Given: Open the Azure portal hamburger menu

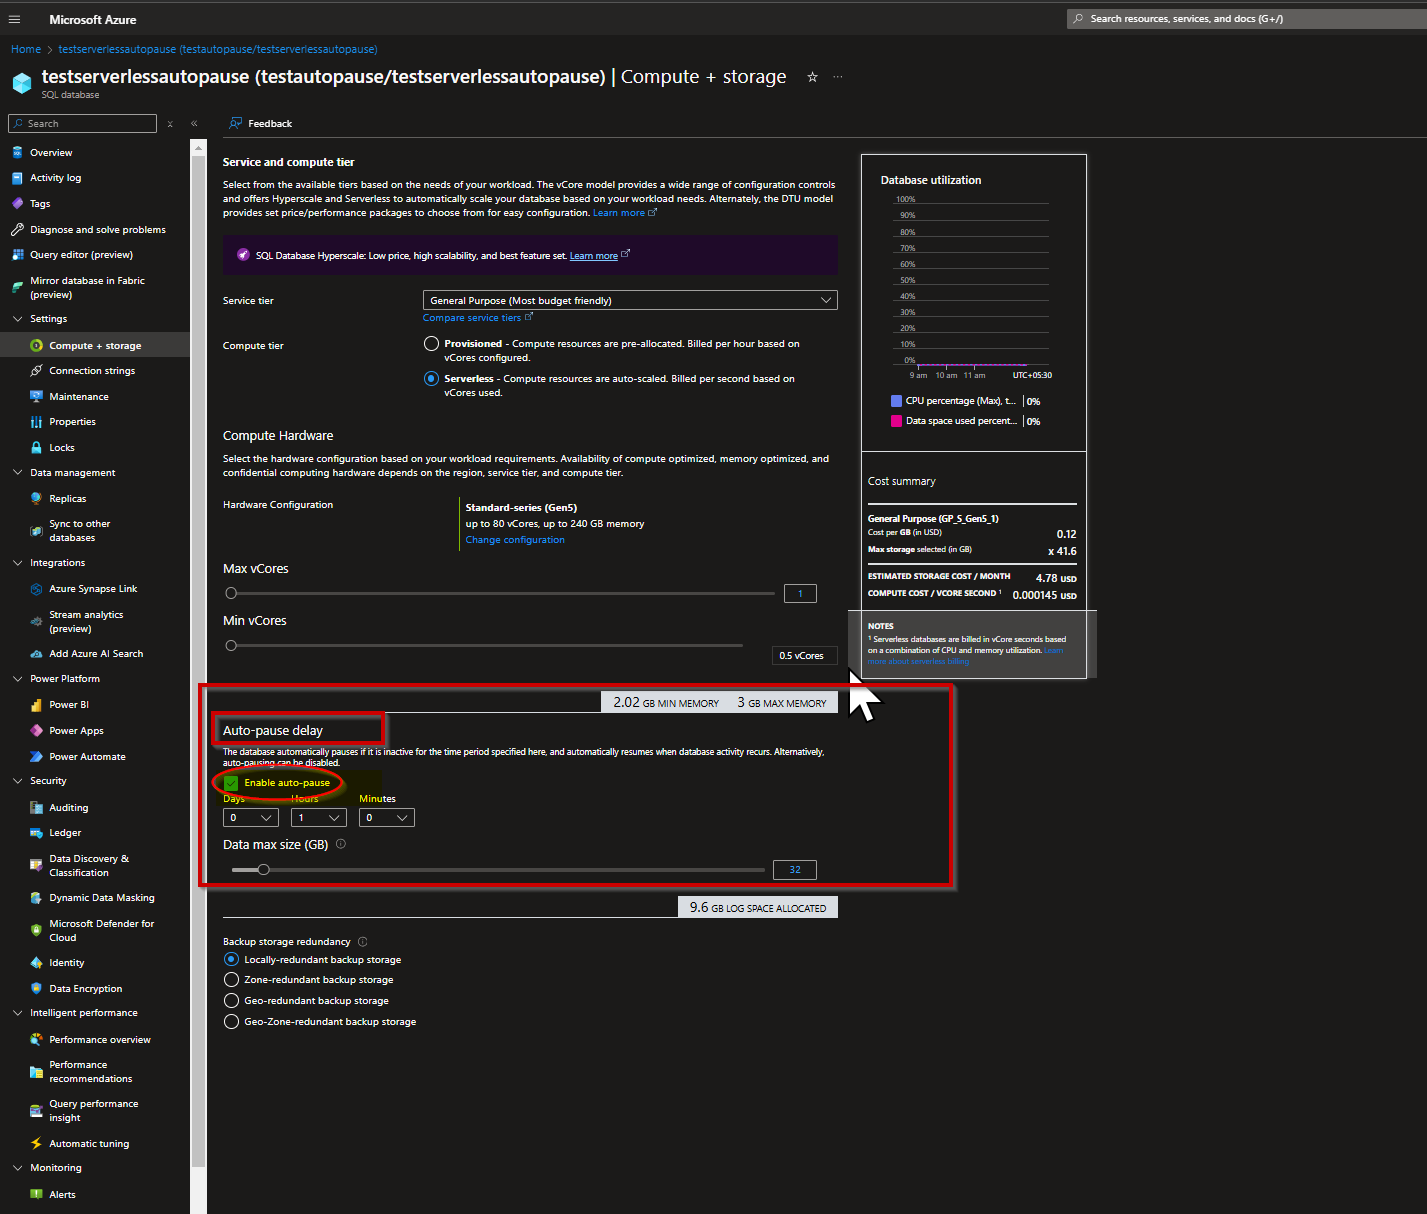Looking at the screenshot, I should tap(14, 19).
